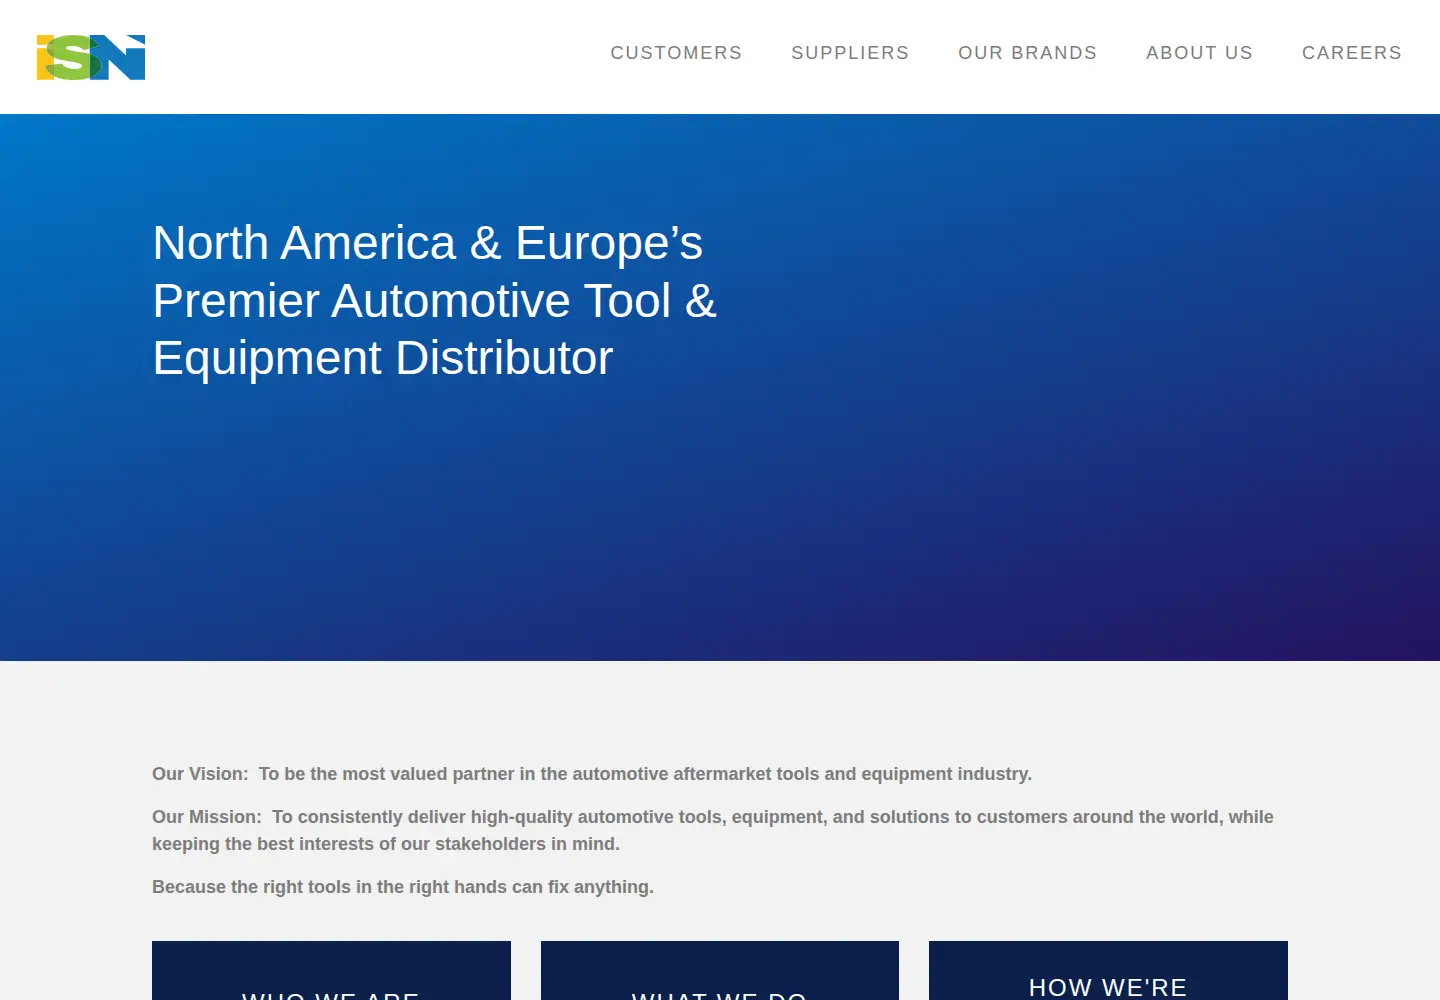Open the 'Who We Are' card
This screenshot has width=1440, height=1000.
click(x=331, y=971)
